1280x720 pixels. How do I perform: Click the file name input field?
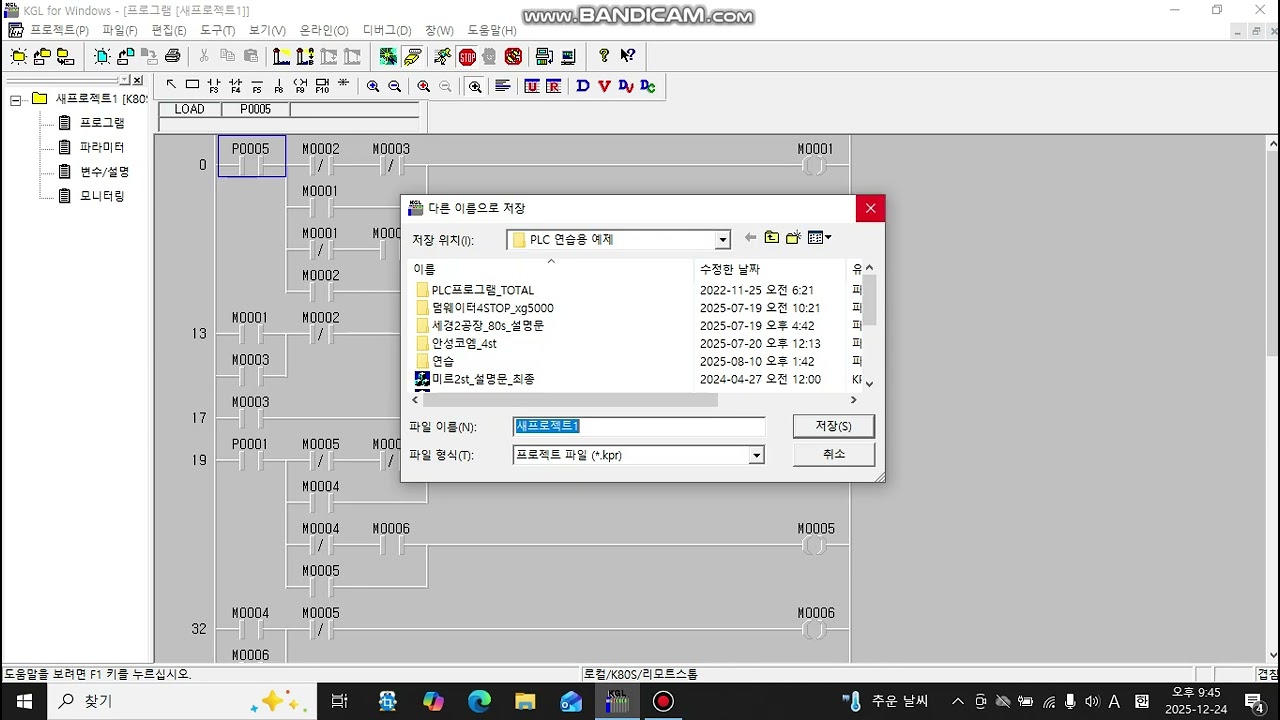[x=639, y=426]
